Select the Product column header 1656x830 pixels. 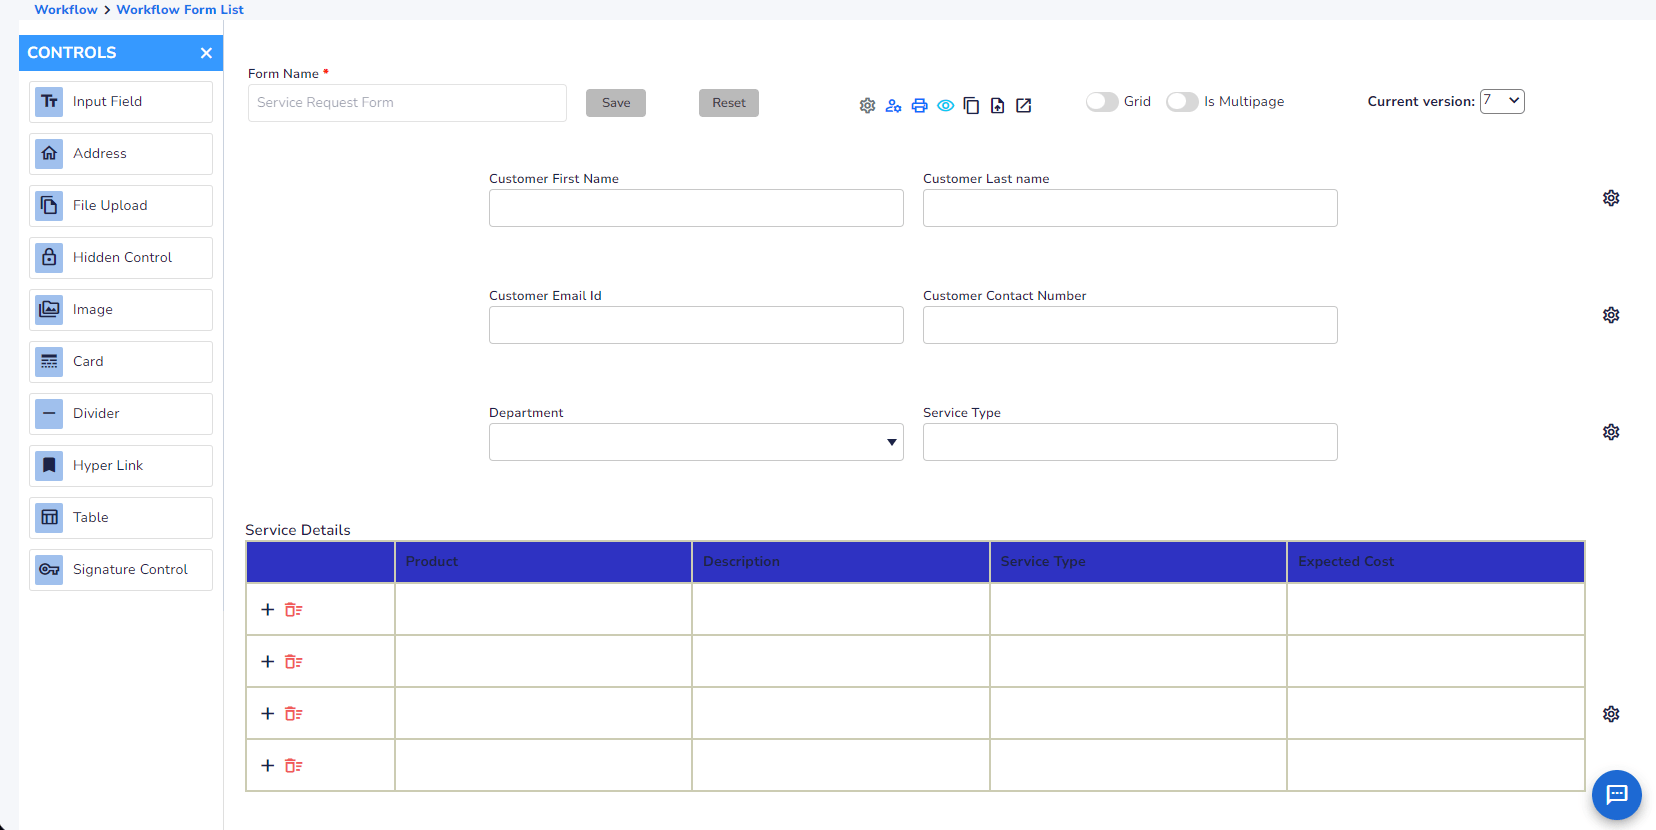[x=544, y=562]
